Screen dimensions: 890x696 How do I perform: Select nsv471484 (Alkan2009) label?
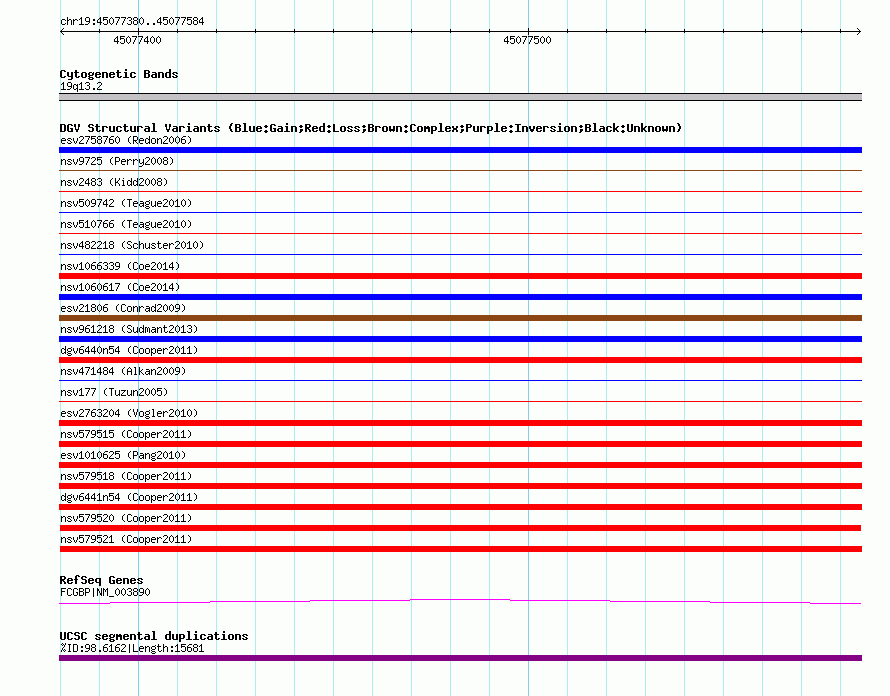(x=123, y=371)
